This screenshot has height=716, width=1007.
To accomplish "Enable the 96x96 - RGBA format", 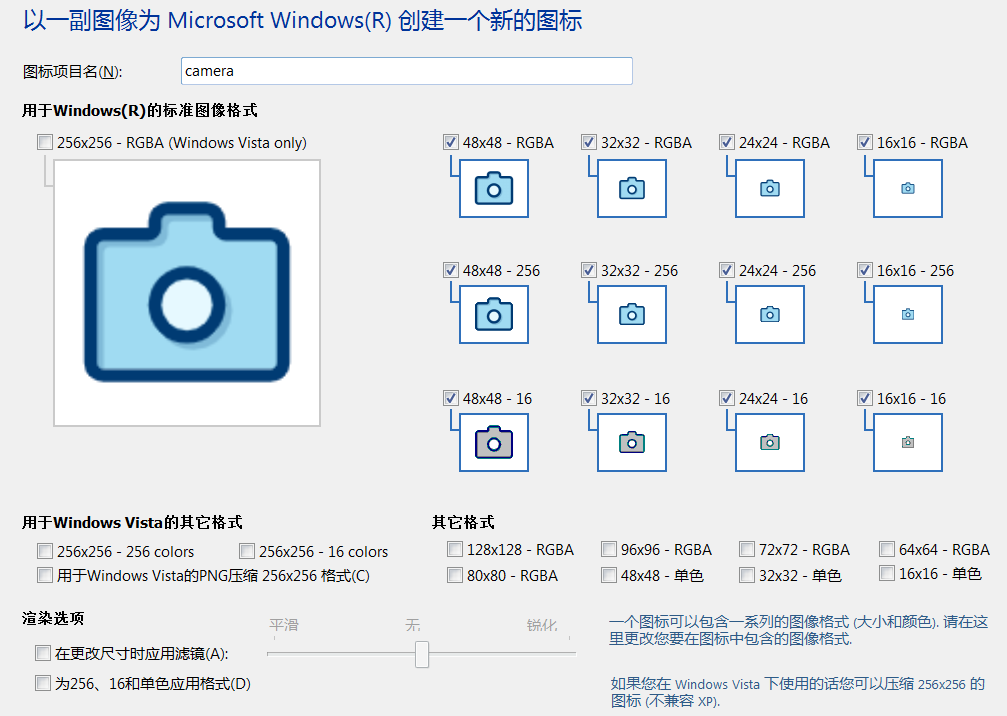I will 608,548.
